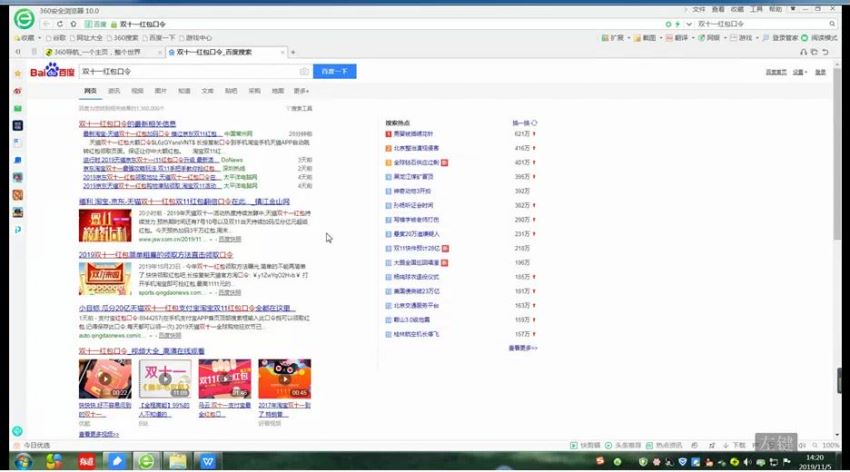Expand the dropdown arrow next to 截图
The width and height of the screenshot is (850, 472).
click(661, 38)
